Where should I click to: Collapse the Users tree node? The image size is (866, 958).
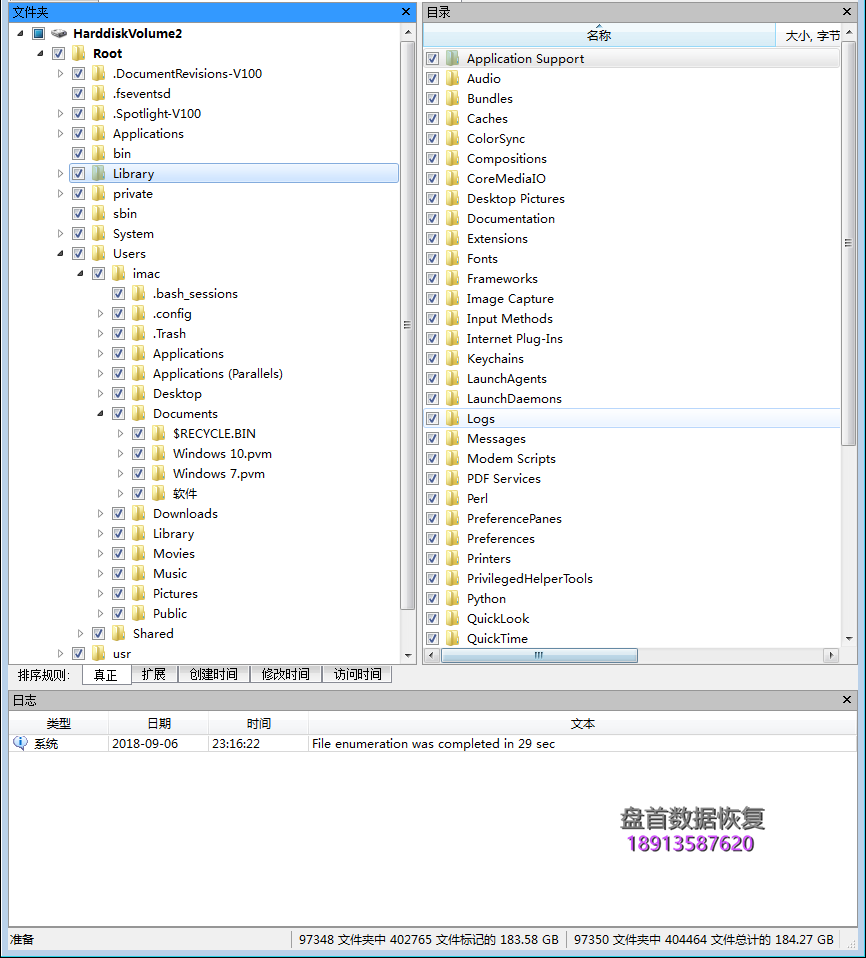pyautogui.click(x=60, y=253)
